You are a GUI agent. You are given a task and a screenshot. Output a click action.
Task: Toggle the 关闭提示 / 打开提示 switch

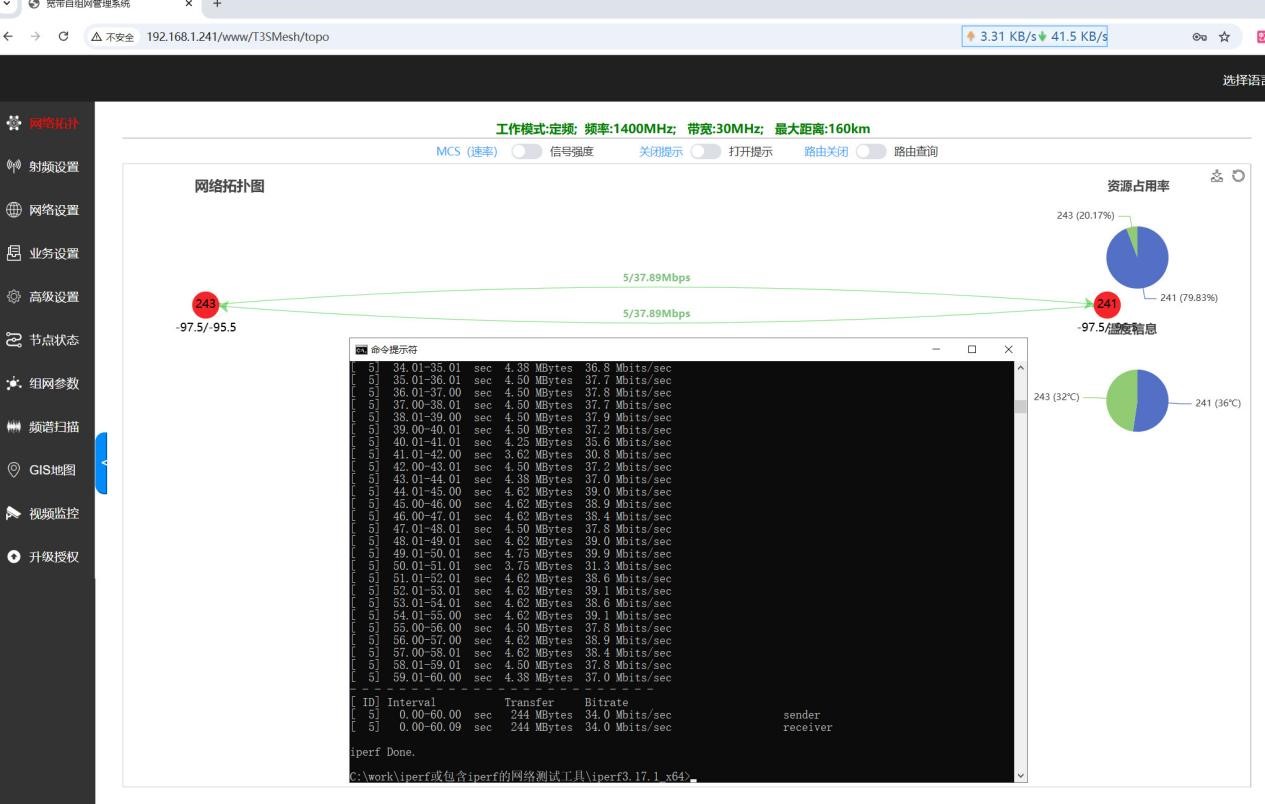point(705,152)
